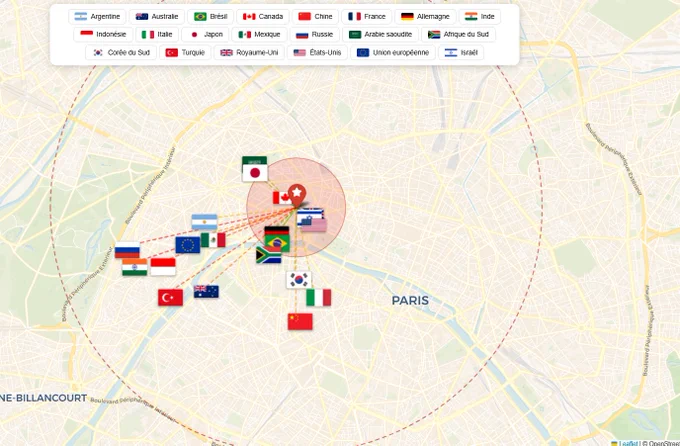Click the Saudi Arabia flag marker behind Japan

pos(255,160)
